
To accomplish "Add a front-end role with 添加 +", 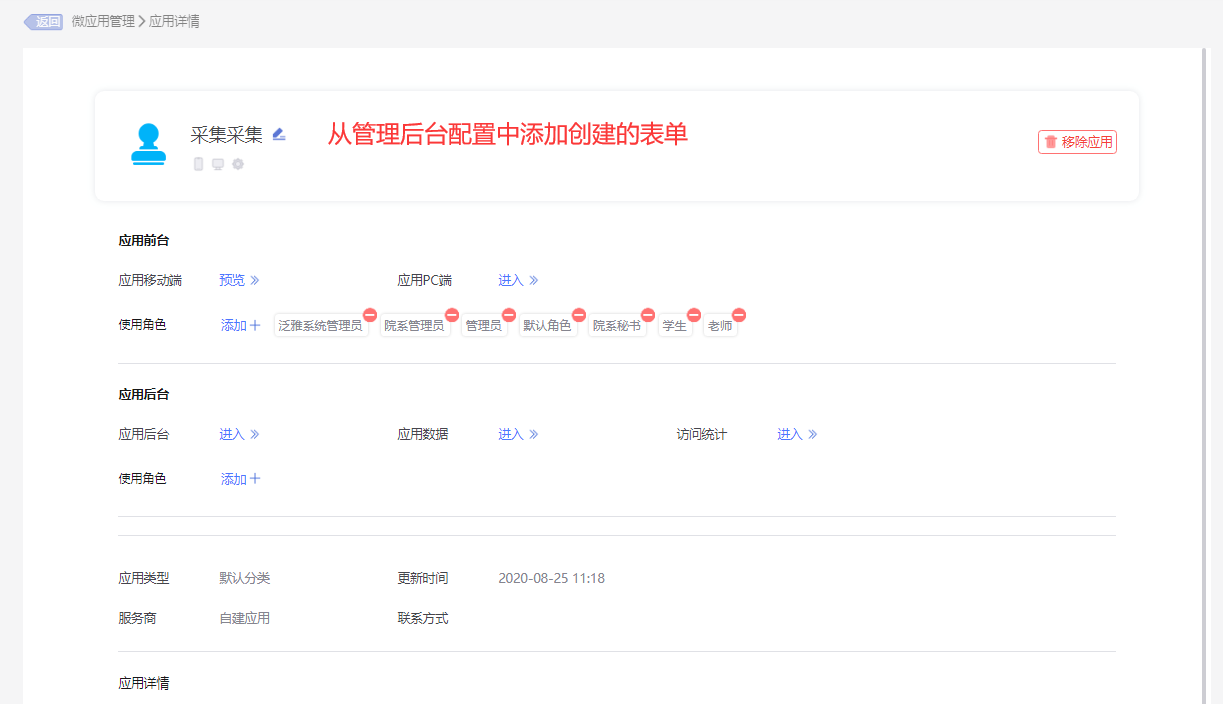I will [x=240, y=325].
